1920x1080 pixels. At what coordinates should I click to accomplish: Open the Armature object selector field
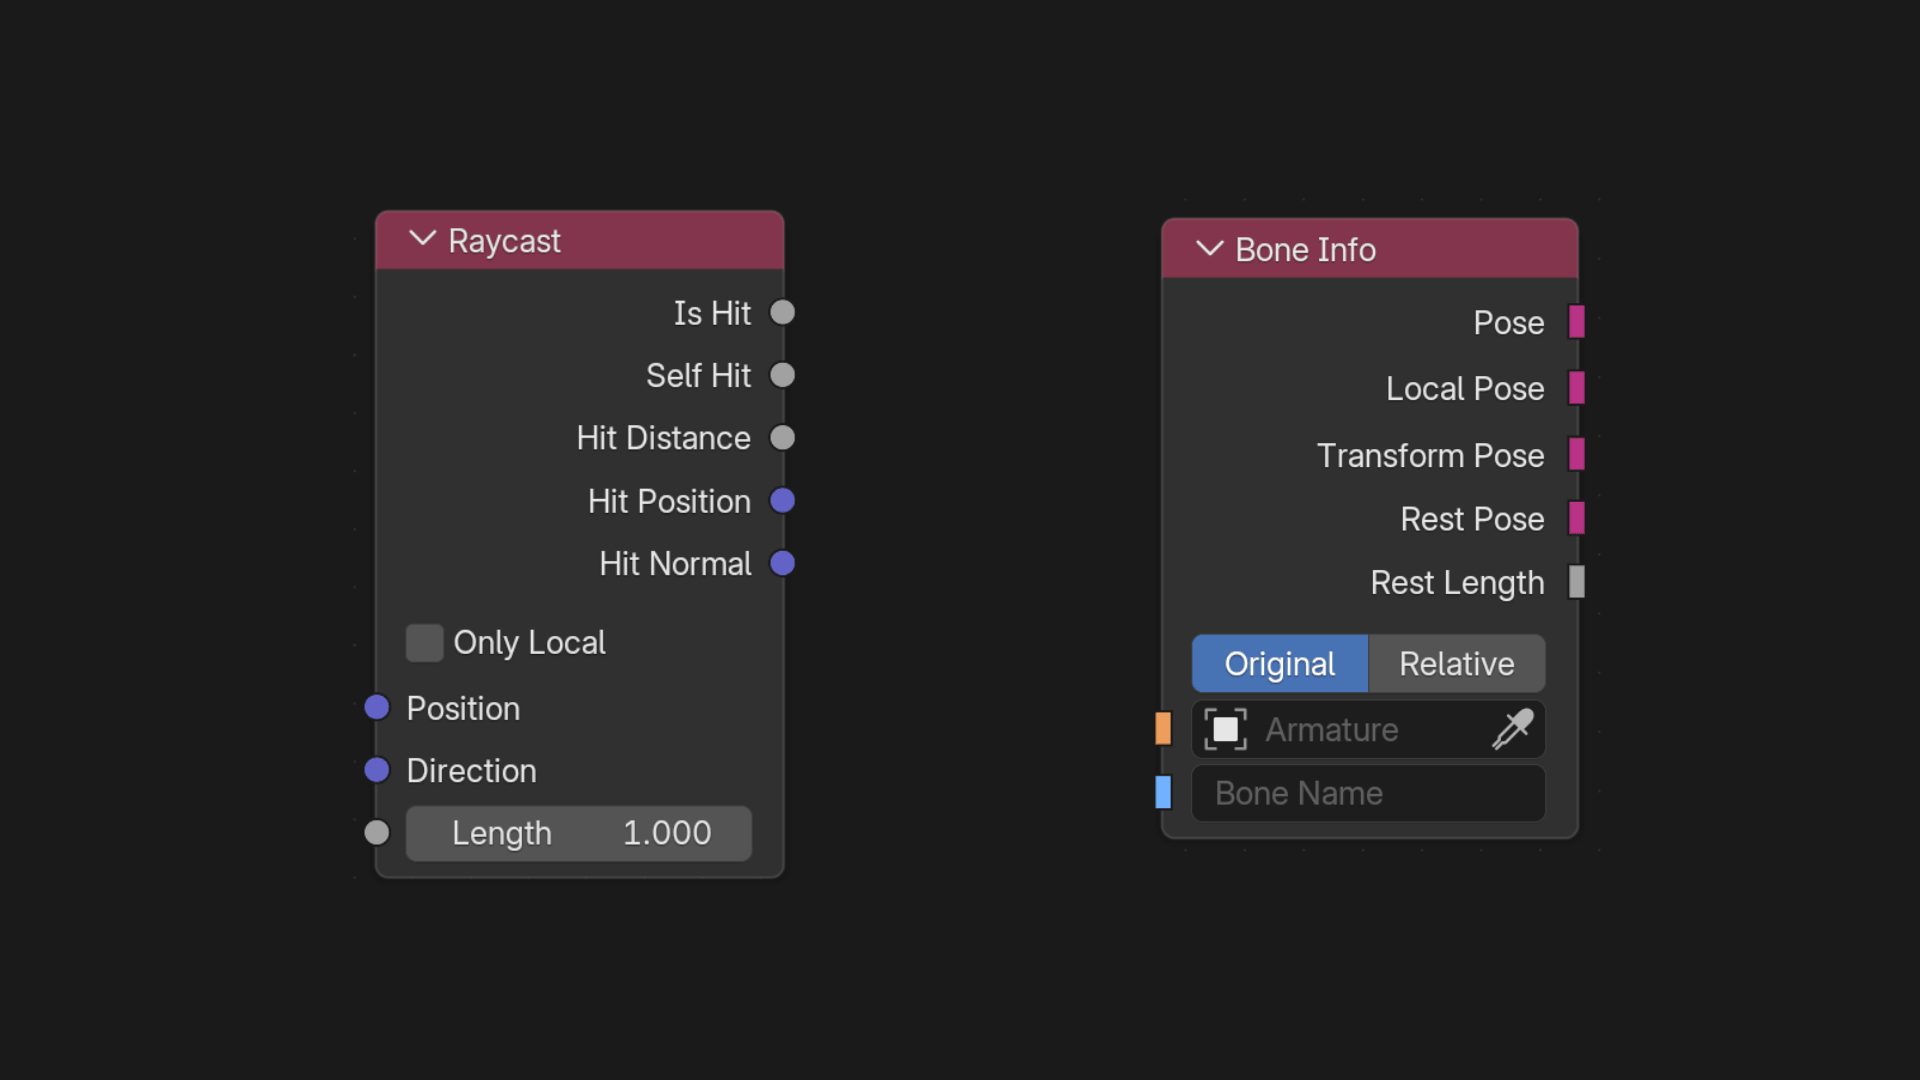click(1369, 729)
